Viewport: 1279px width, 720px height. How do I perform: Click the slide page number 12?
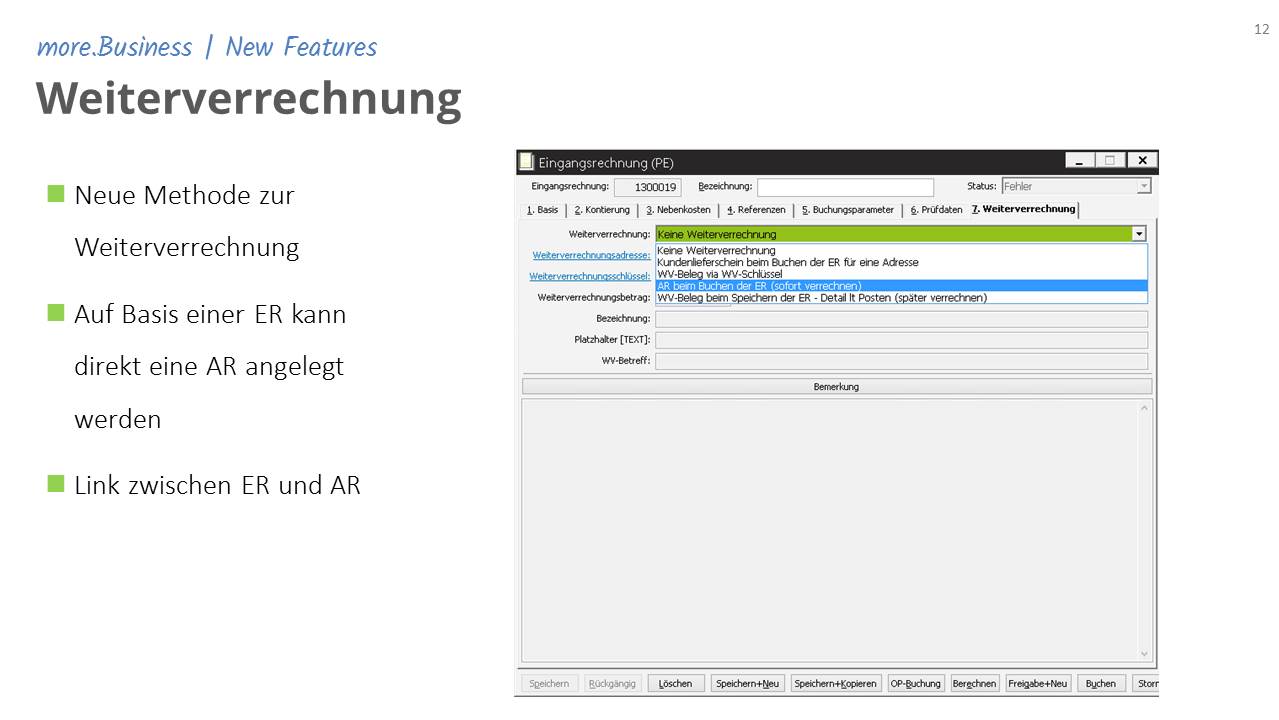coord(1261,29)
